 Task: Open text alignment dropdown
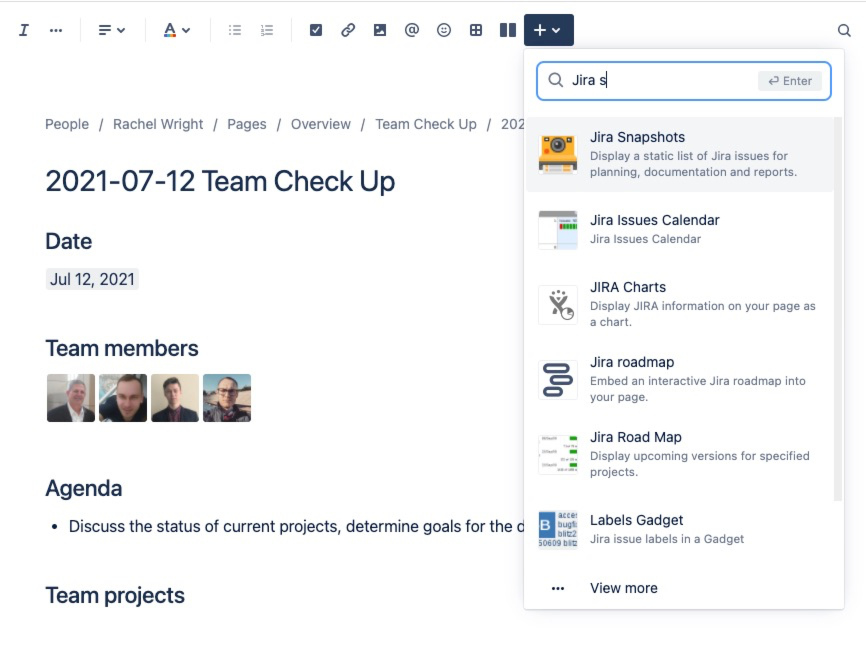point(111,30)
